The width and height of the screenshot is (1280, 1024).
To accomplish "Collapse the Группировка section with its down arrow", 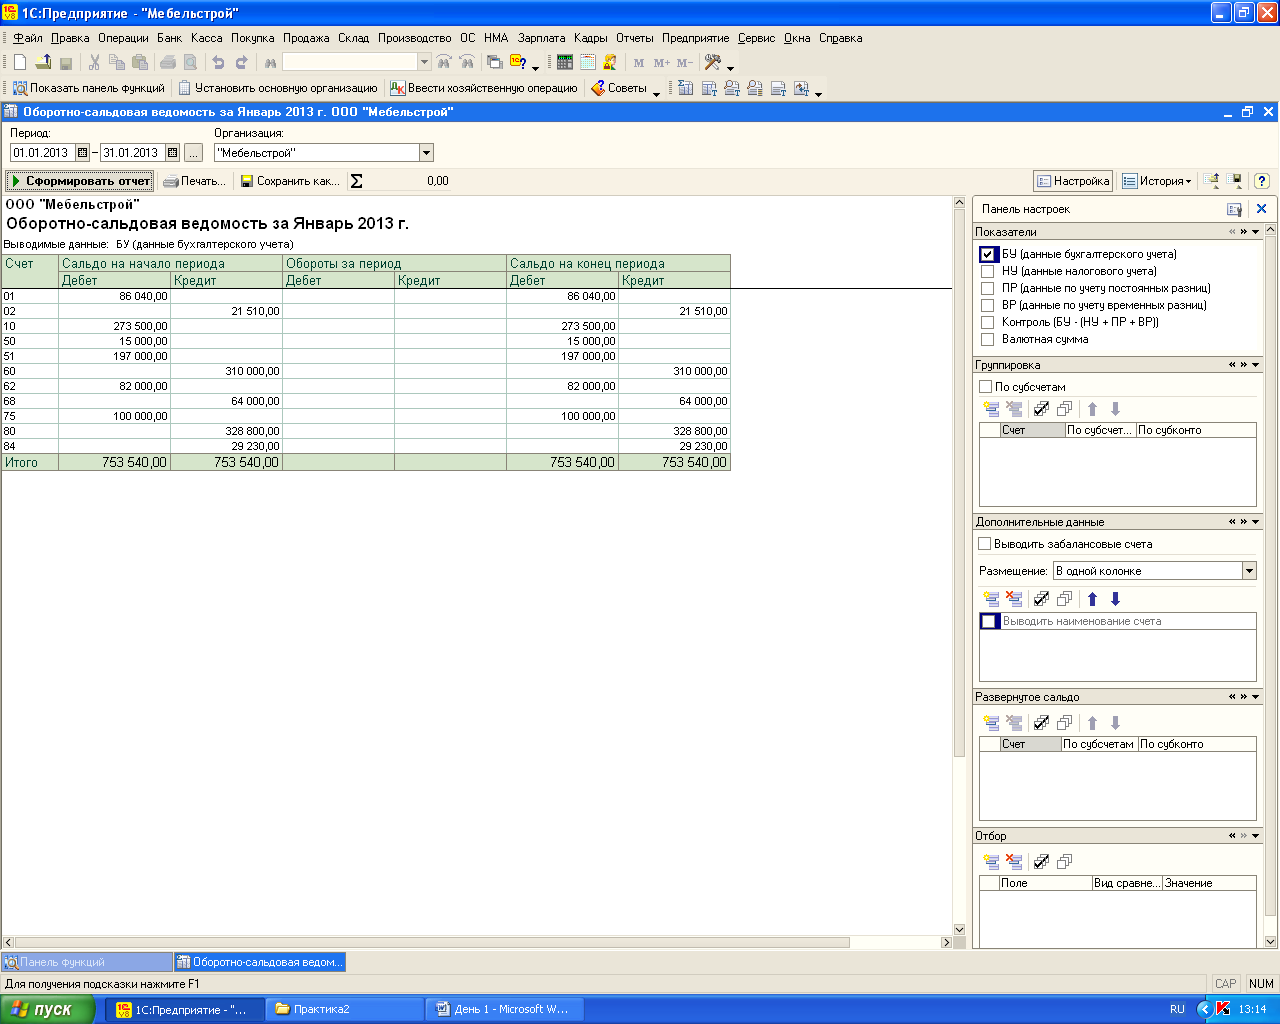I will [1256, 365].
